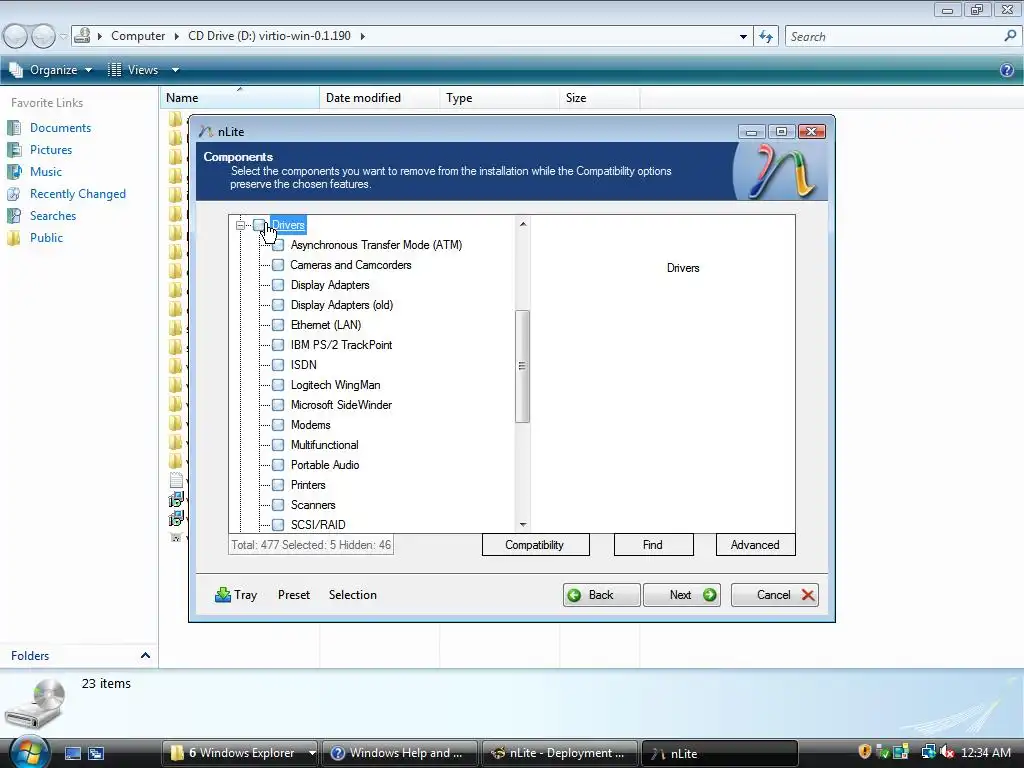Click the component tree scroll up arrow
Viewport: 1024px width, 768px height.
tap(522, 224)
